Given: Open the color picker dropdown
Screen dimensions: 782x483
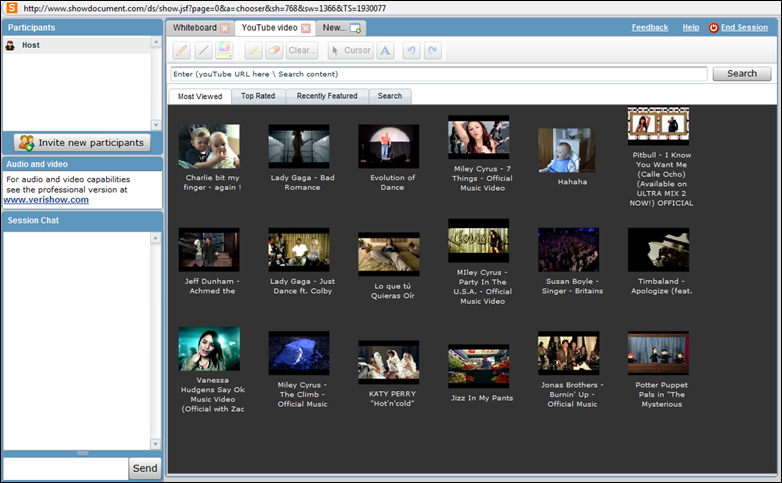Looking at the screenshot, I should tap(224, 50).
